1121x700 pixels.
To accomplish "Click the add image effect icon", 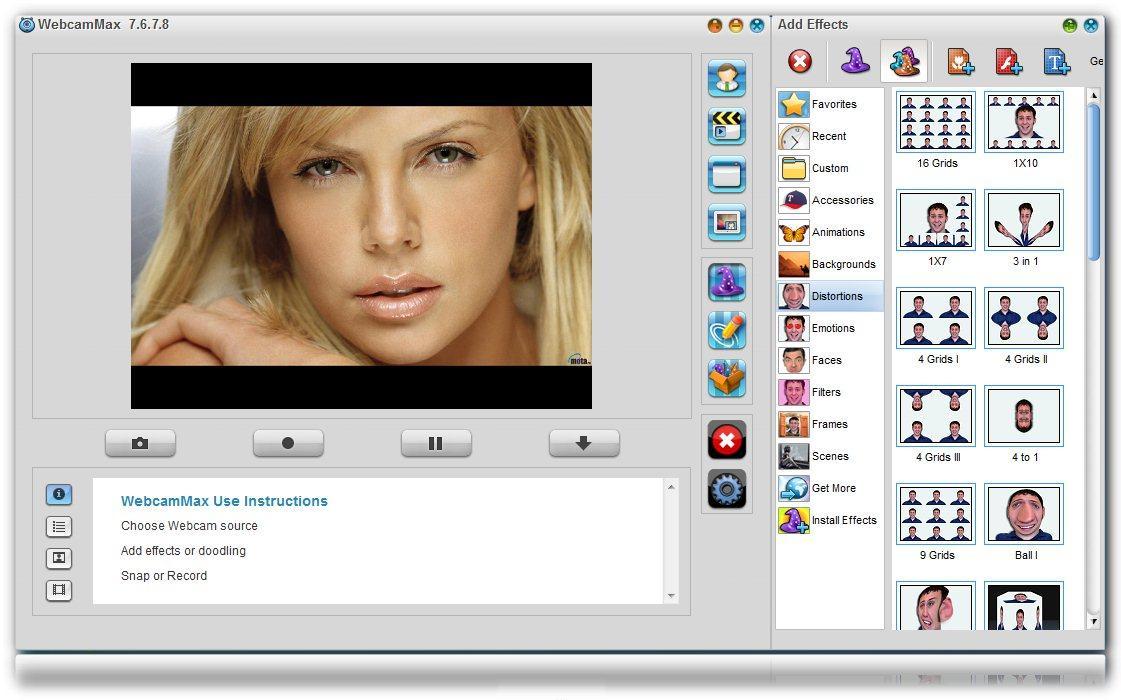I will 960,62.
